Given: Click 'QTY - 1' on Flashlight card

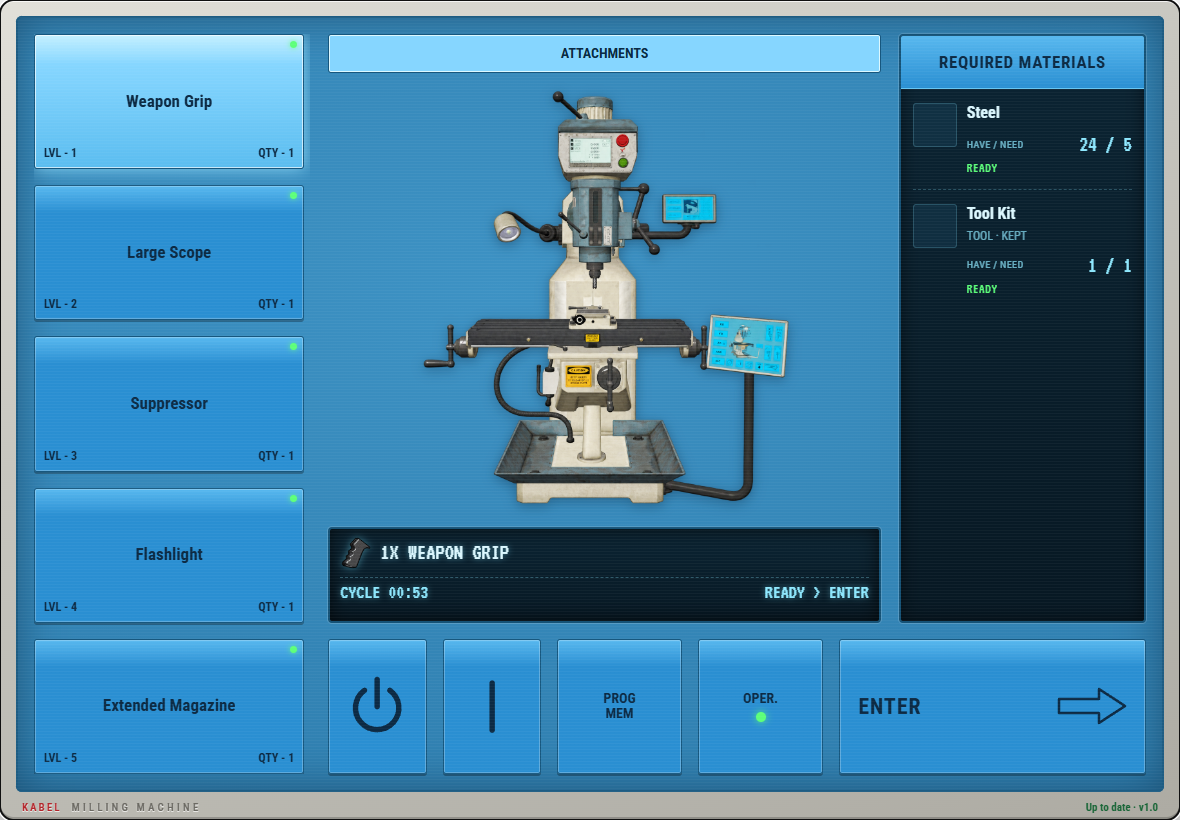Looking at the screenshot, I should click(276, 607).
